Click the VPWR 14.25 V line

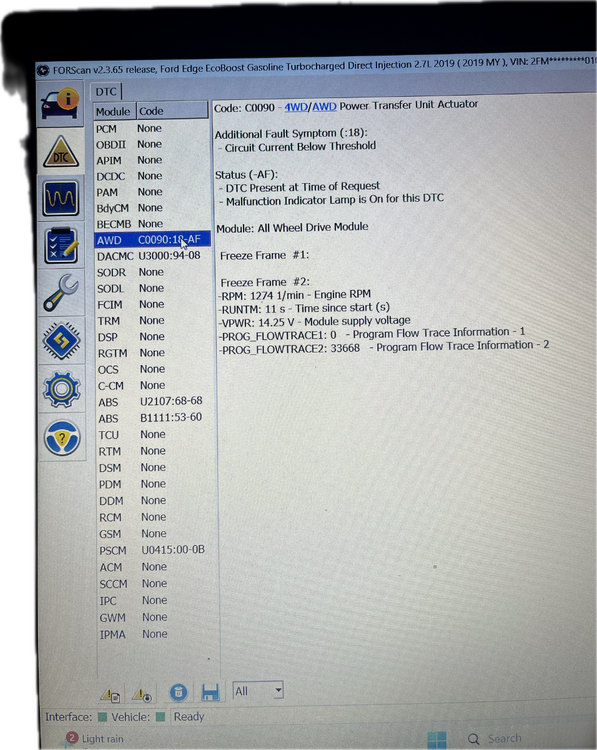(x=315, y=320)
